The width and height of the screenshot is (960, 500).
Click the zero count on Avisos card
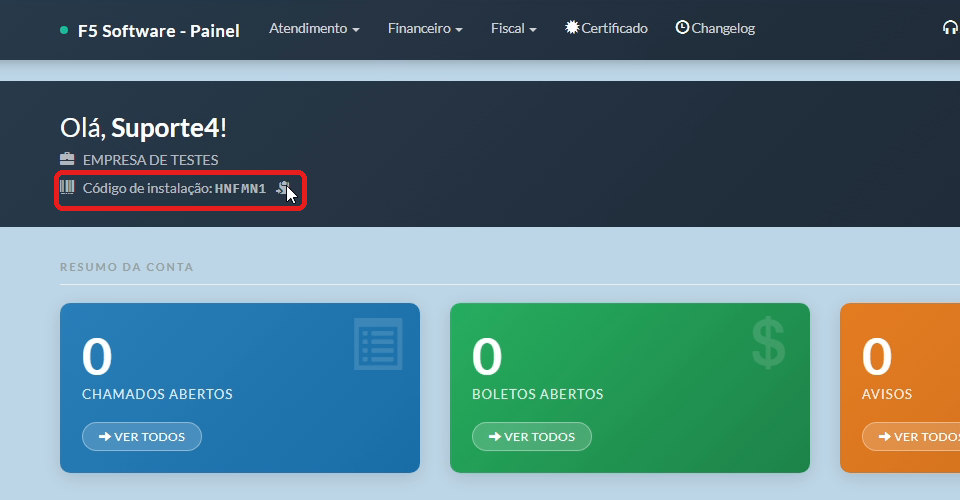click(x=877, y=356)
